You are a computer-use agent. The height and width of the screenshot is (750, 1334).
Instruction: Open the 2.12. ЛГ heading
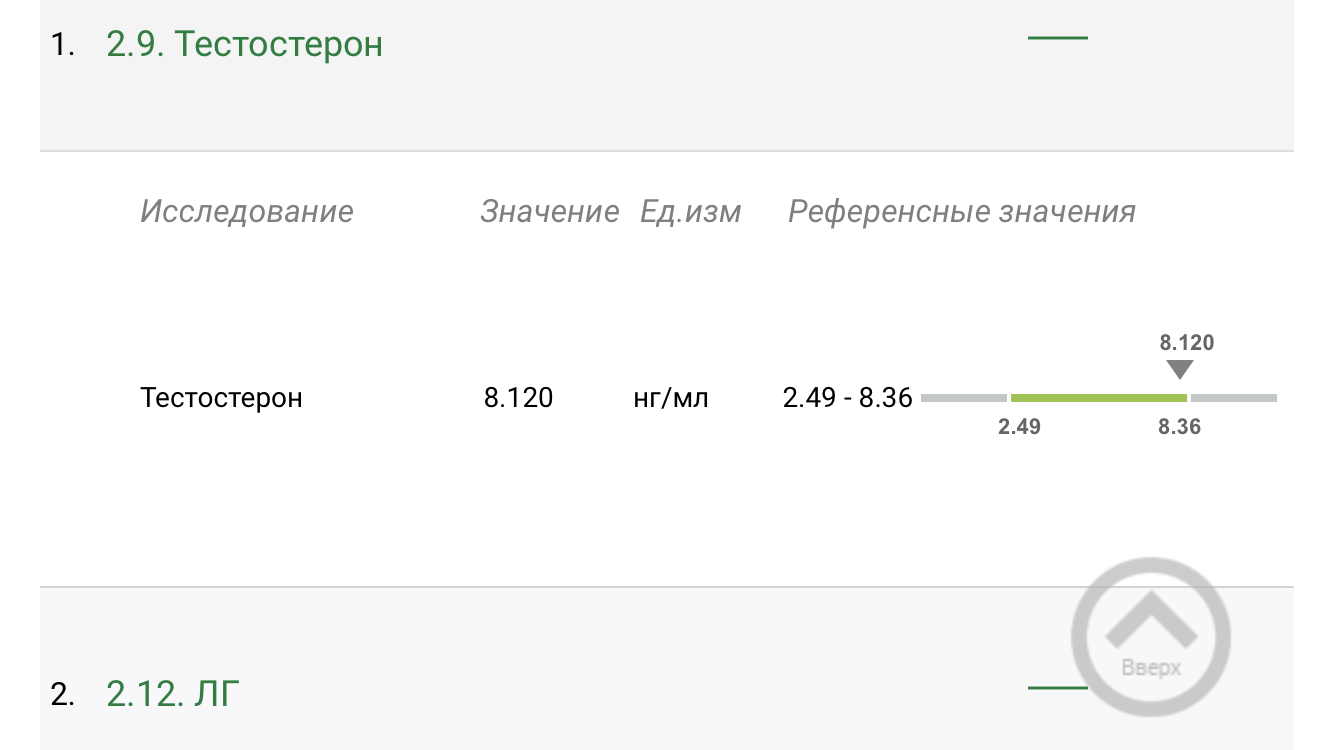click(x=173, y=693)
